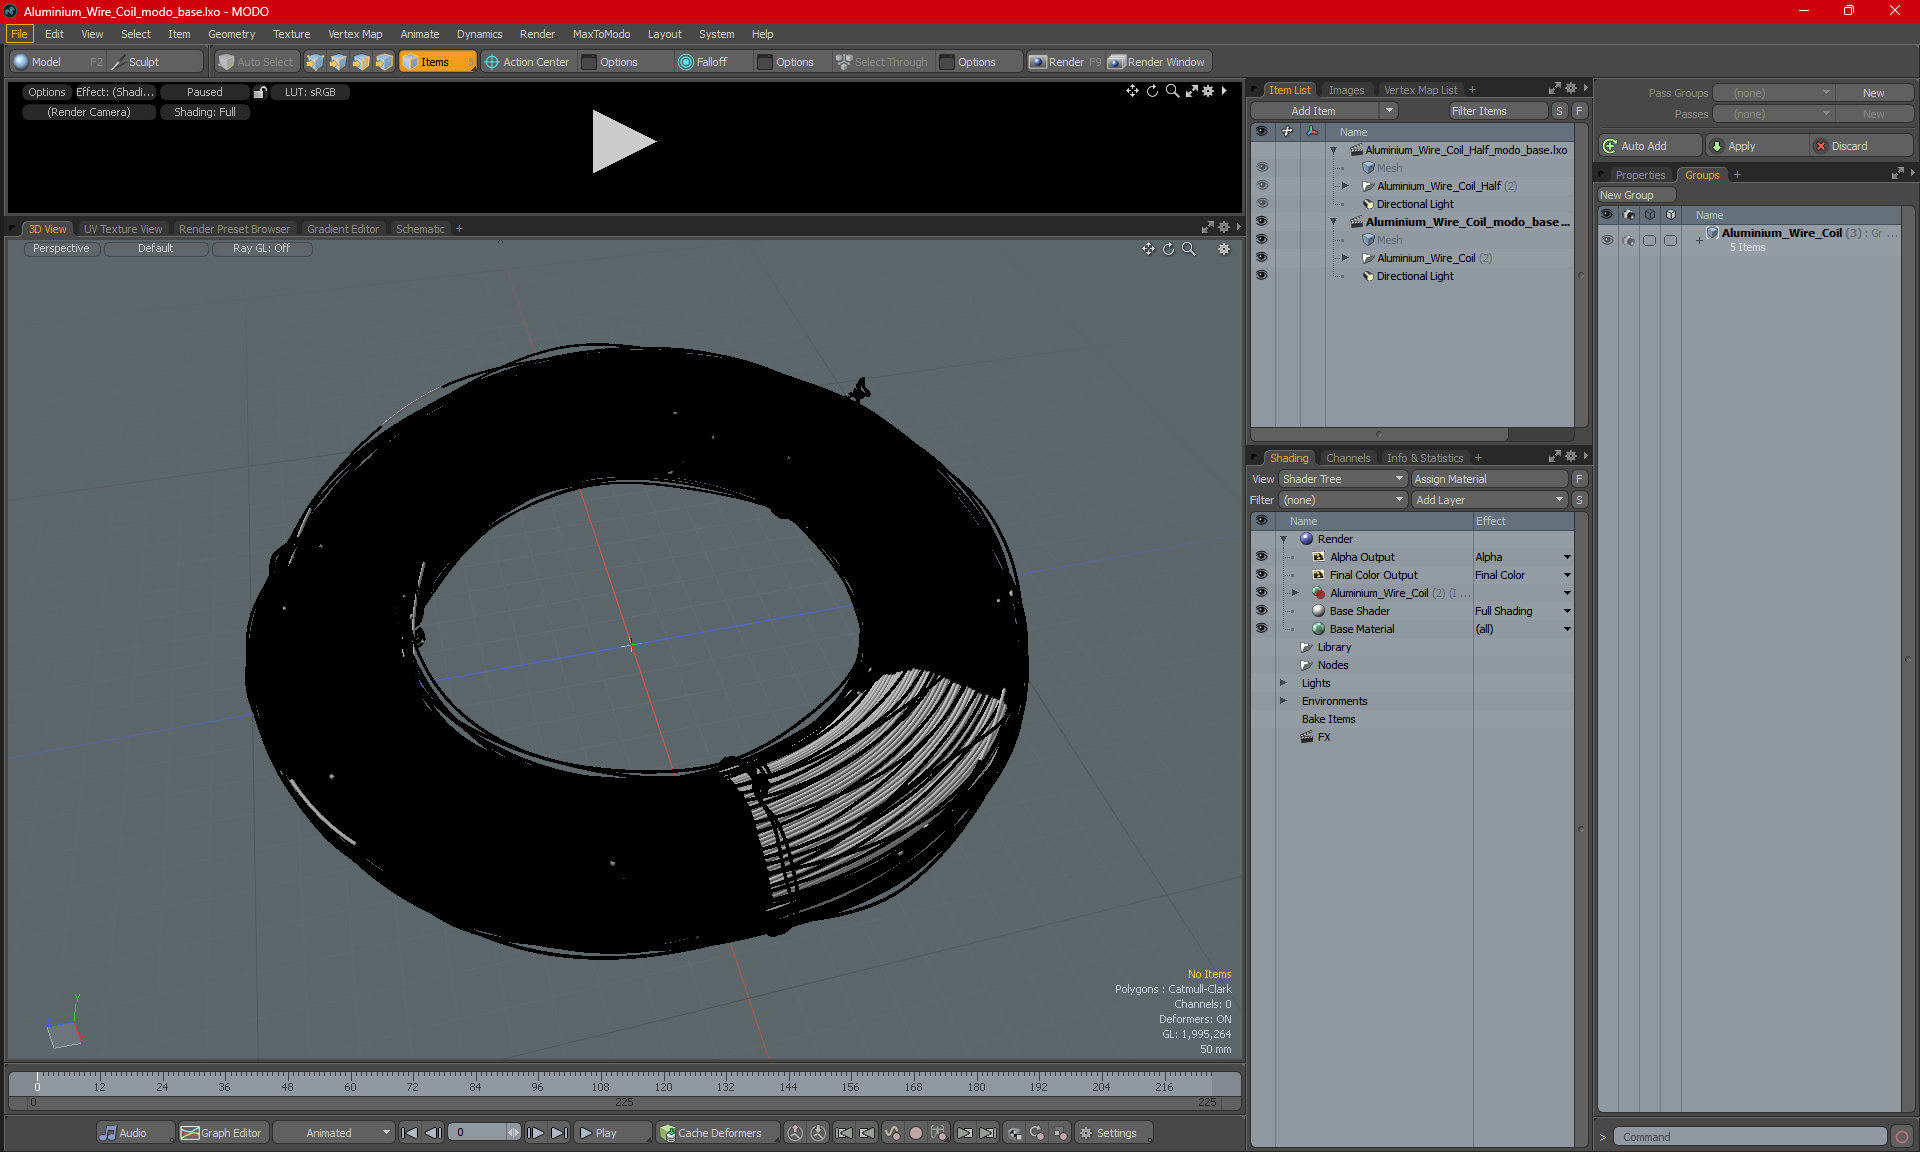Click the 3D viewport gear settings icon
1920x1152 pixels.
[1224, 249]
